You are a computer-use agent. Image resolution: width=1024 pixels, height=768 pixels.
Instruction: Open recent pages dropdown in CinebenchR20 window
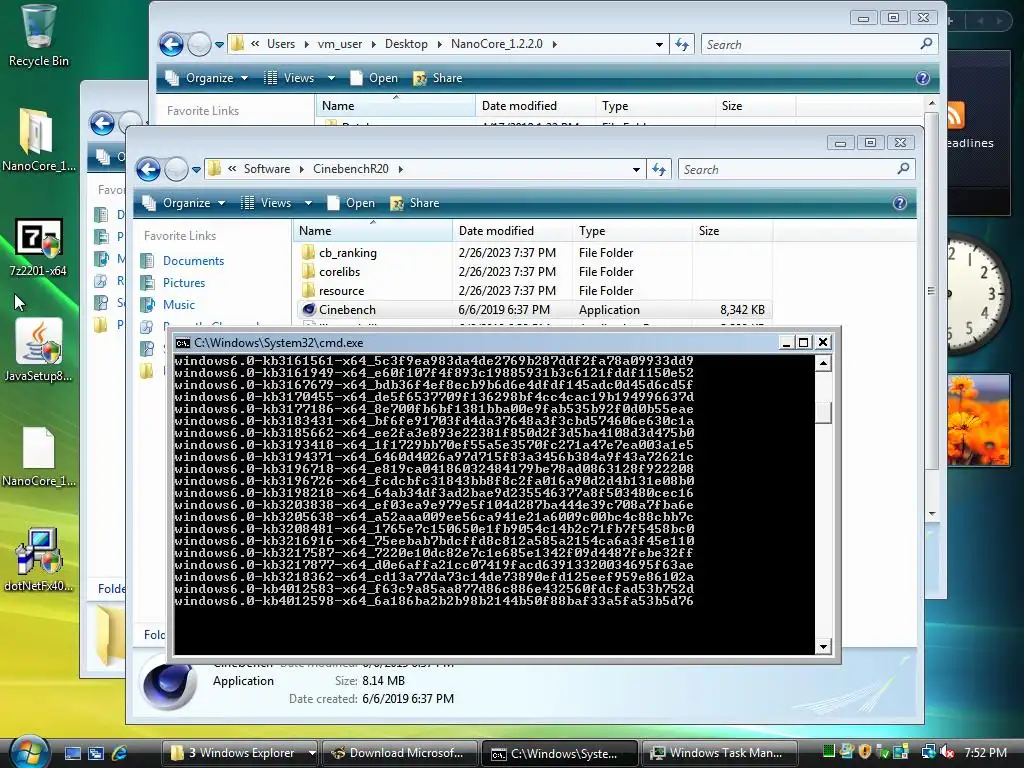(197, 170)
